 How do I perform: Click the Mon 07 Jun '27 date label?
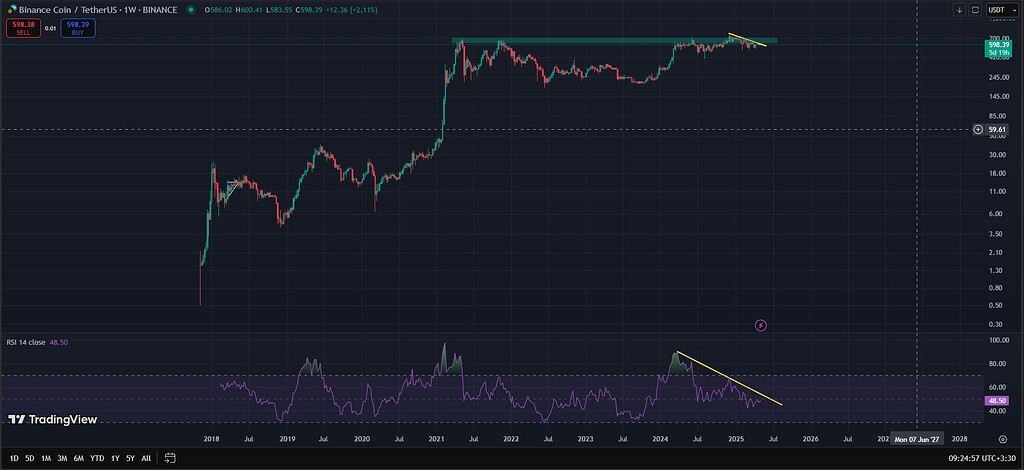click(x=918, y=439)
